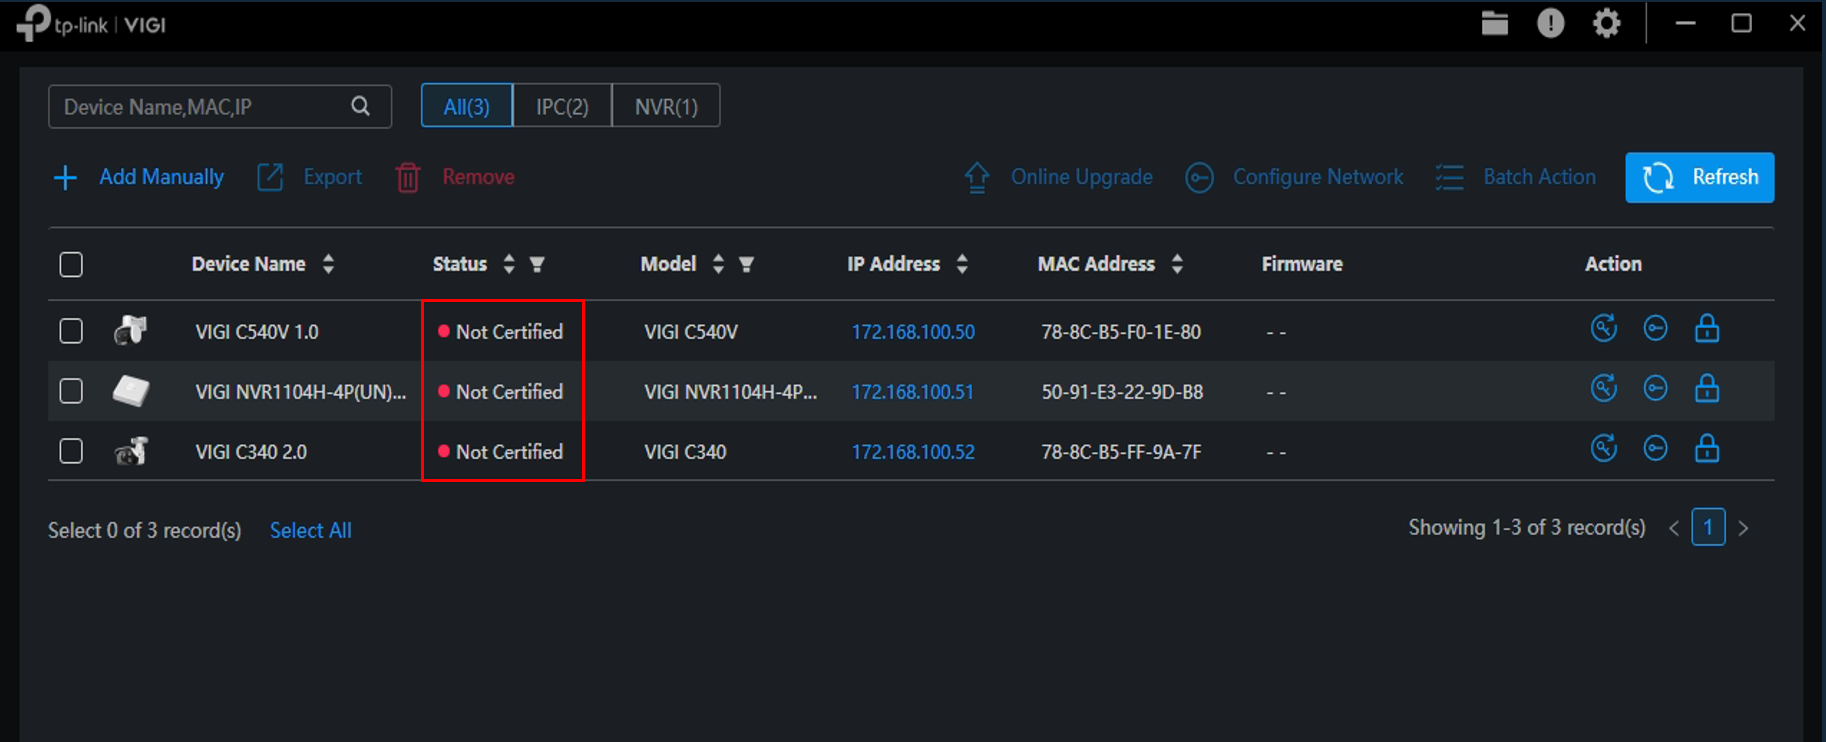The height and width of the screenshot is (742, 1826).
Task: Click the Export button
Action: tap(310, 177)
